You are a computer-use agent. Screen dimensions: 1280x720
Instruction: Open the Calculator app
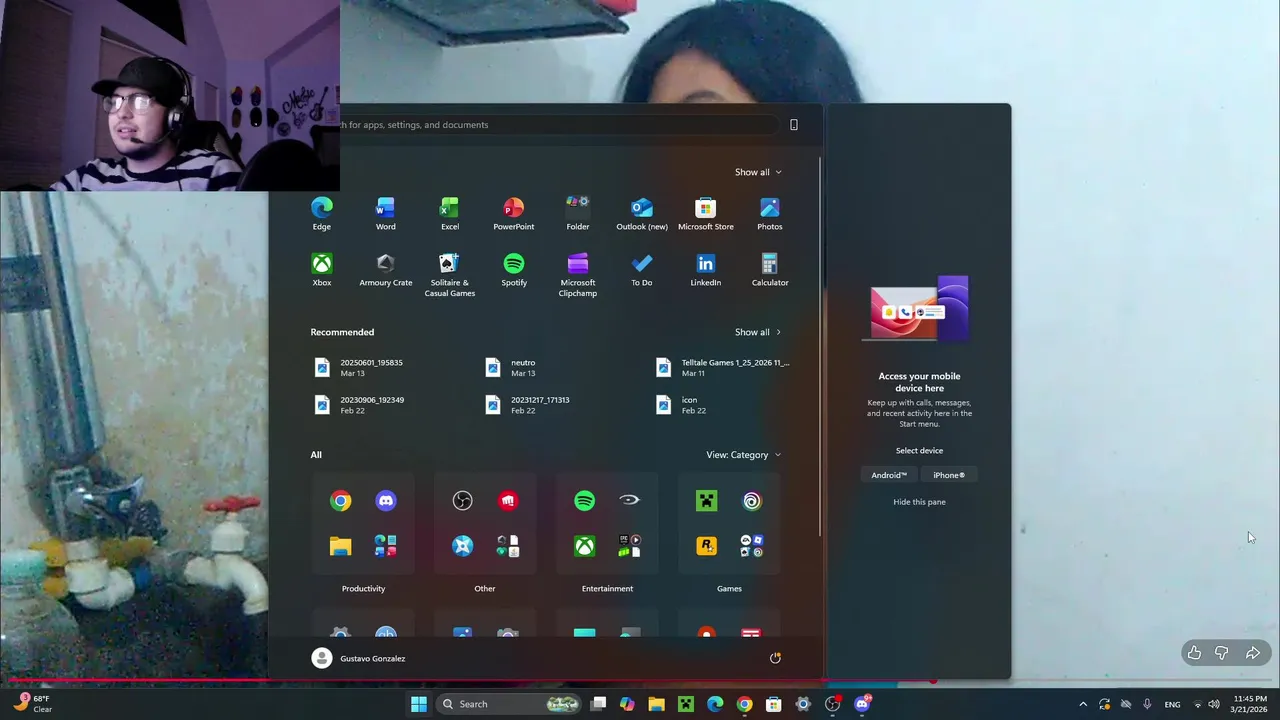(770, 269)
